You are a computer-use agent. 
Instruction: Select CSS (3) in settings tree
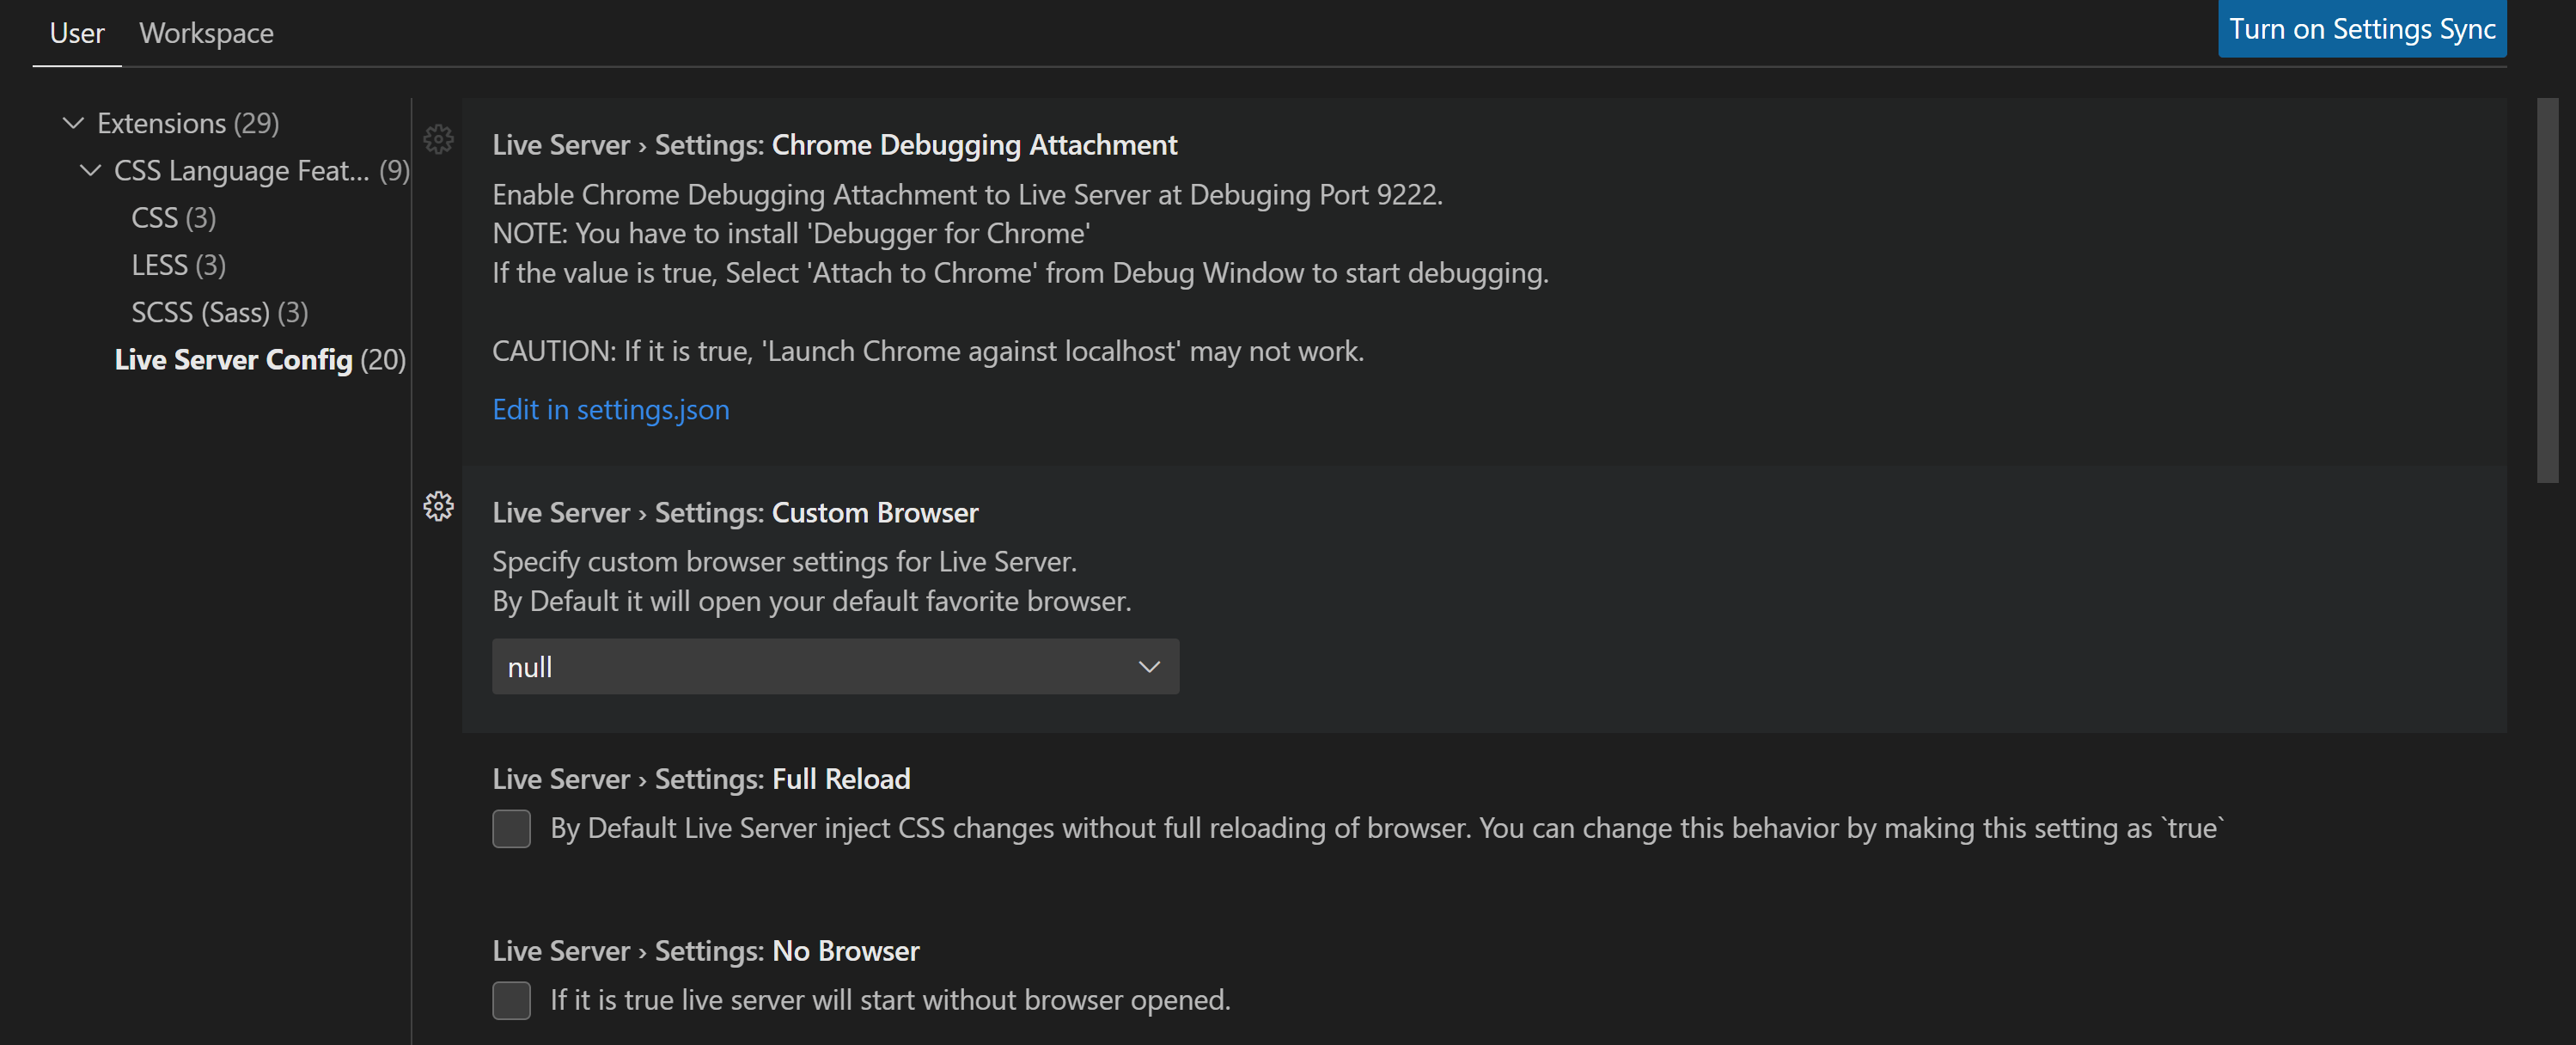173,218
